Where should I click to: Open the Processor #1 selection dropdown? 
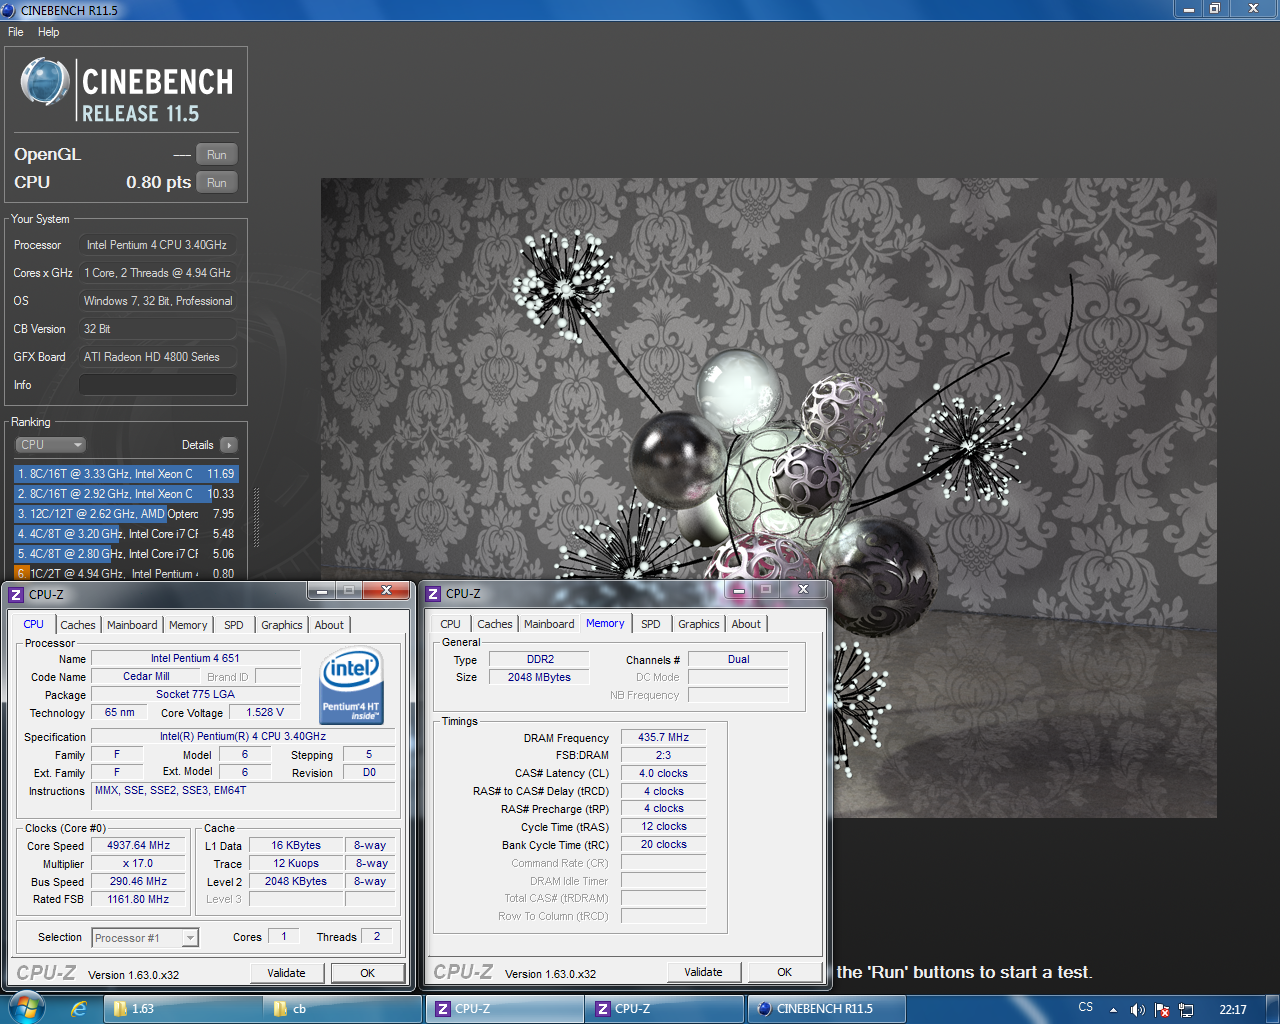tap(146, 938)
